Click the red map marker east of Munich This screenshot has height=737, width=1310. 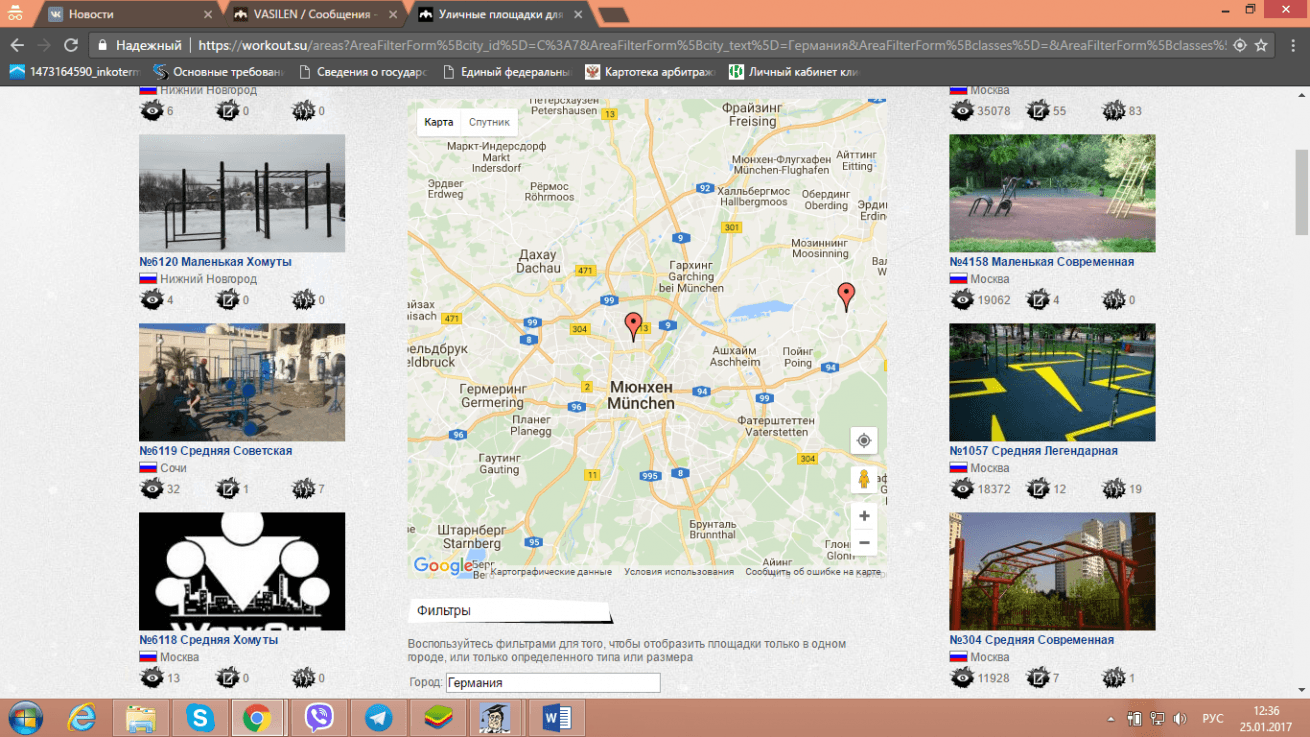[846, 296]
